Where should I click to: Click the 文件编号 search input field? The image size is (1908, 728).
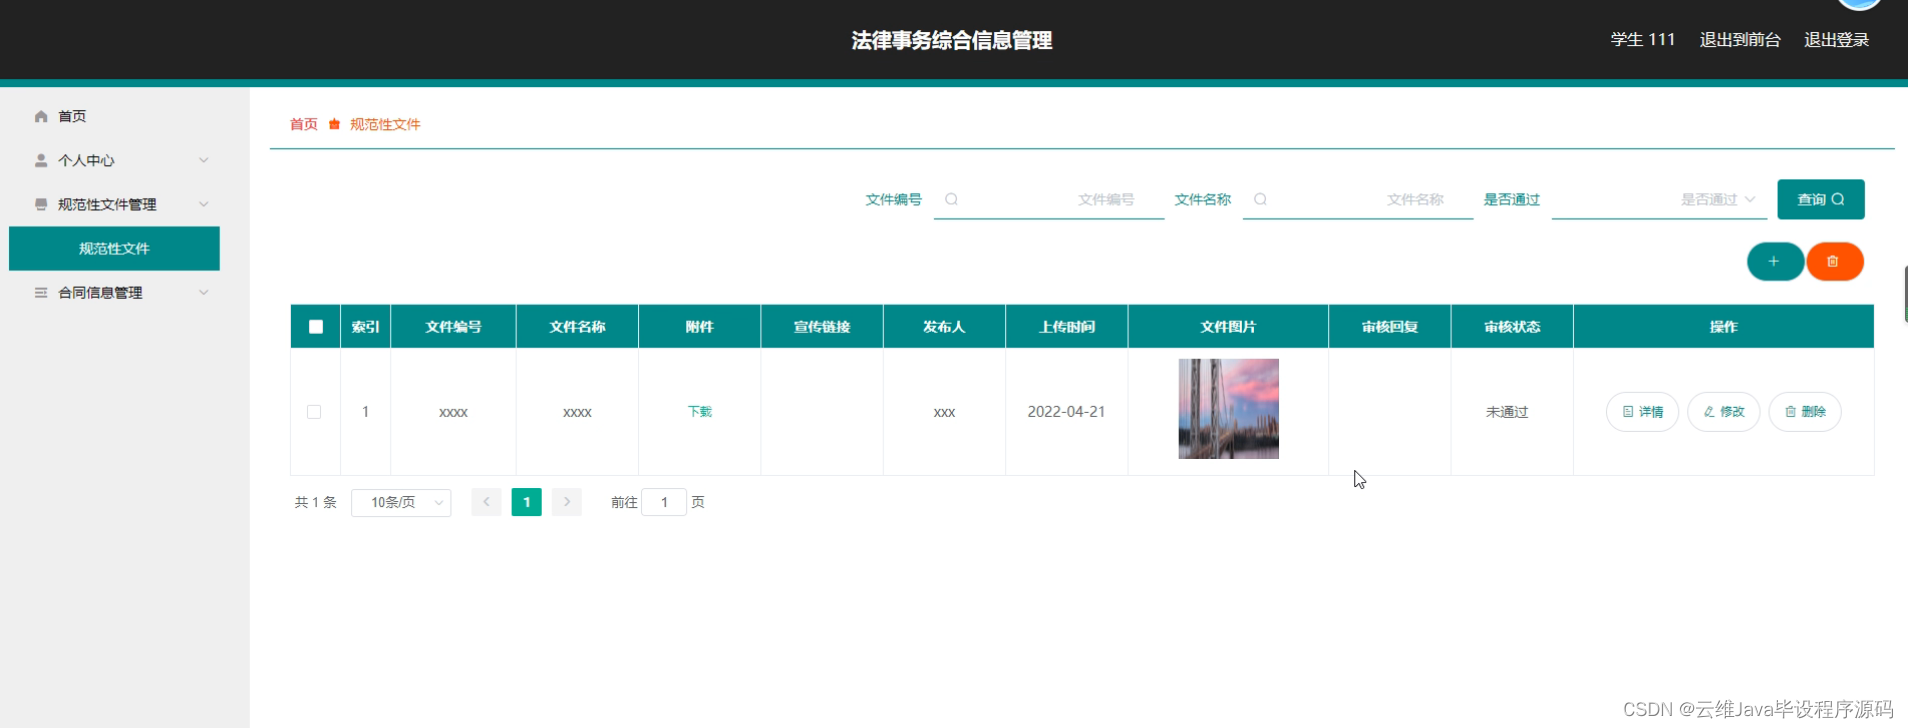pyautogui.click(x=1049, y=199)
